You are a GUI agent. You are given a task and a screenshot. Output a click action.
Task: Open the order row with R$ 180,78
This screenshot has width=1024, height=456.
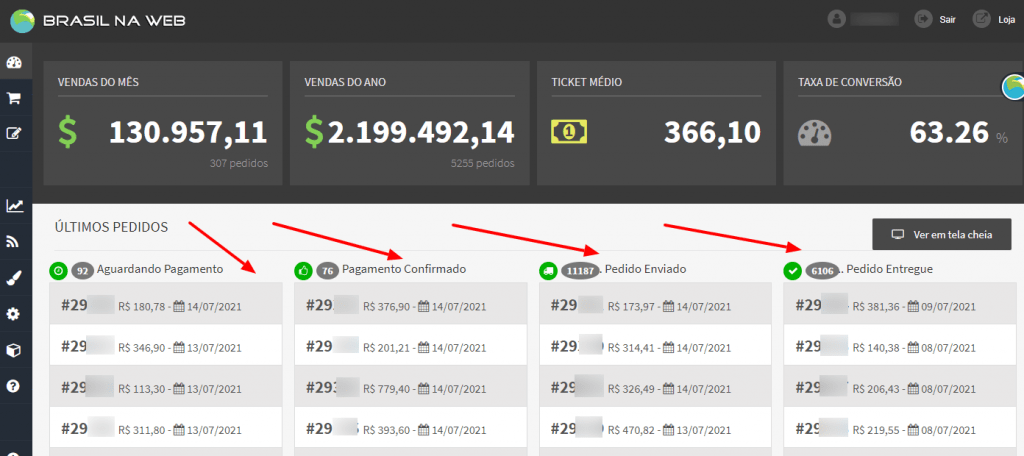(x=166, y=306)
